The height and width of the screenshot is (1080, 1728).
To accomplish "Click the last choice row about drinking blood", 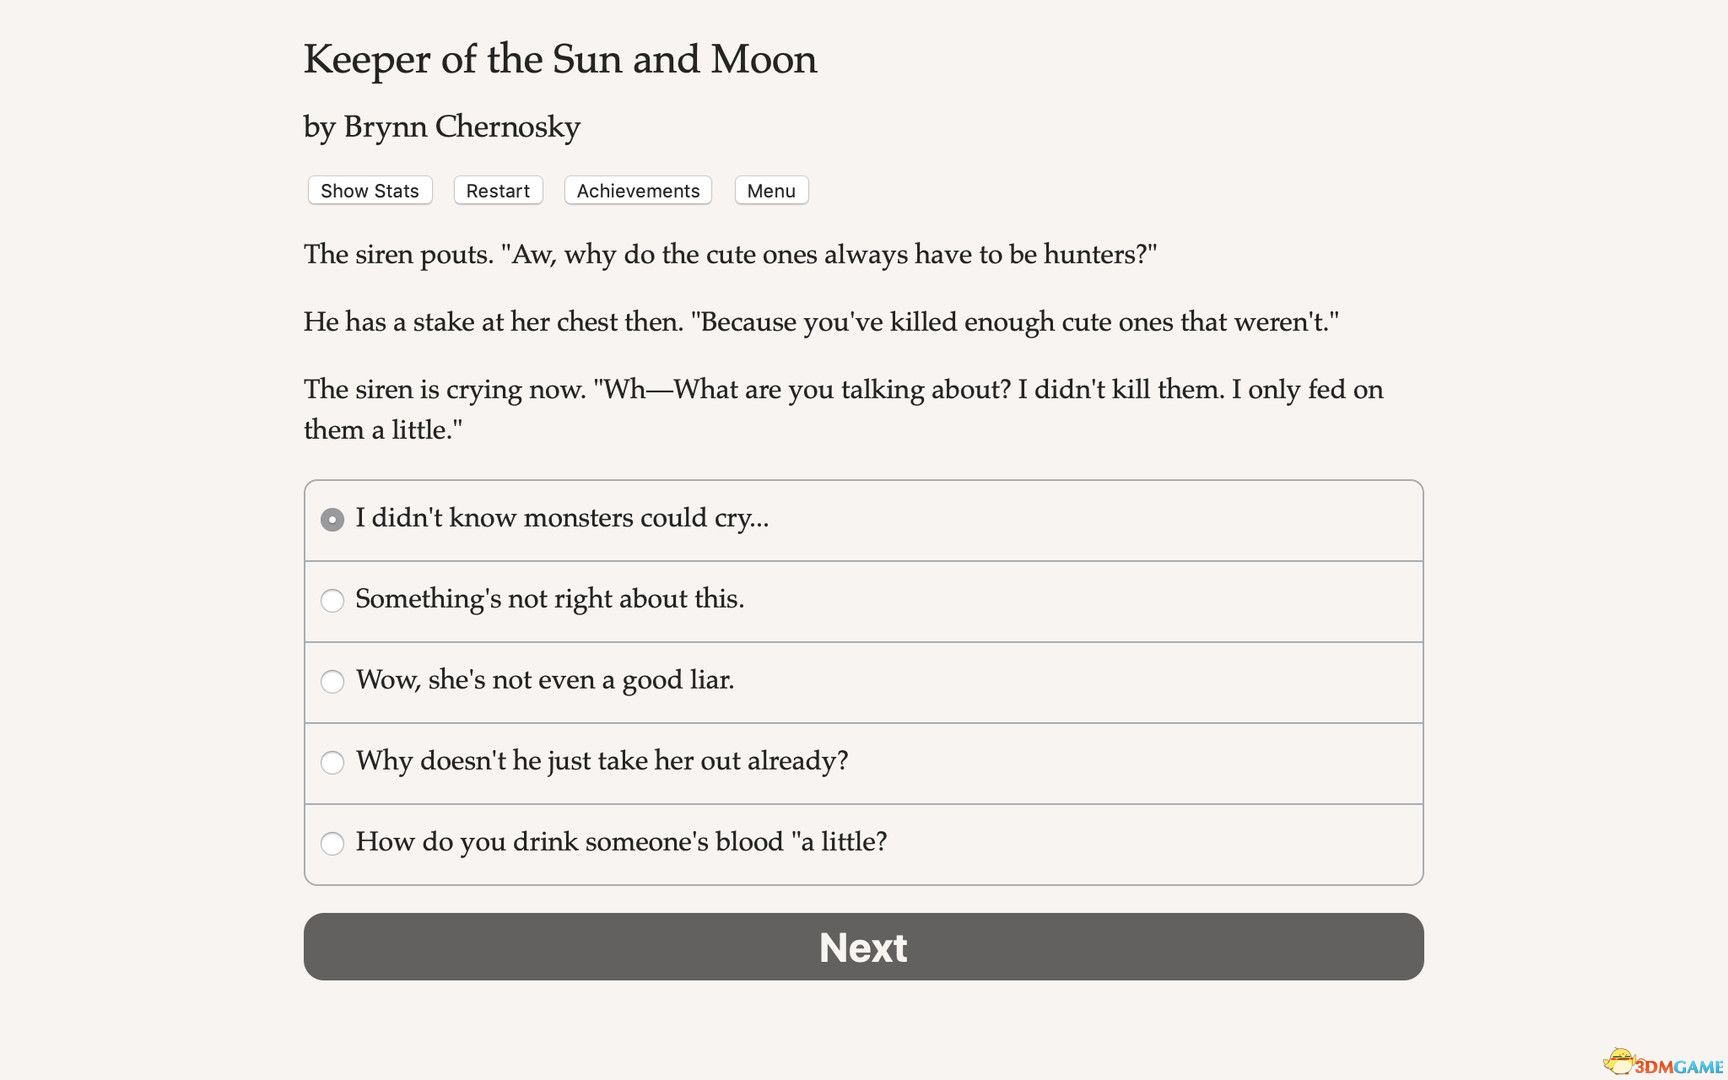I will click(x=622, y=844).
